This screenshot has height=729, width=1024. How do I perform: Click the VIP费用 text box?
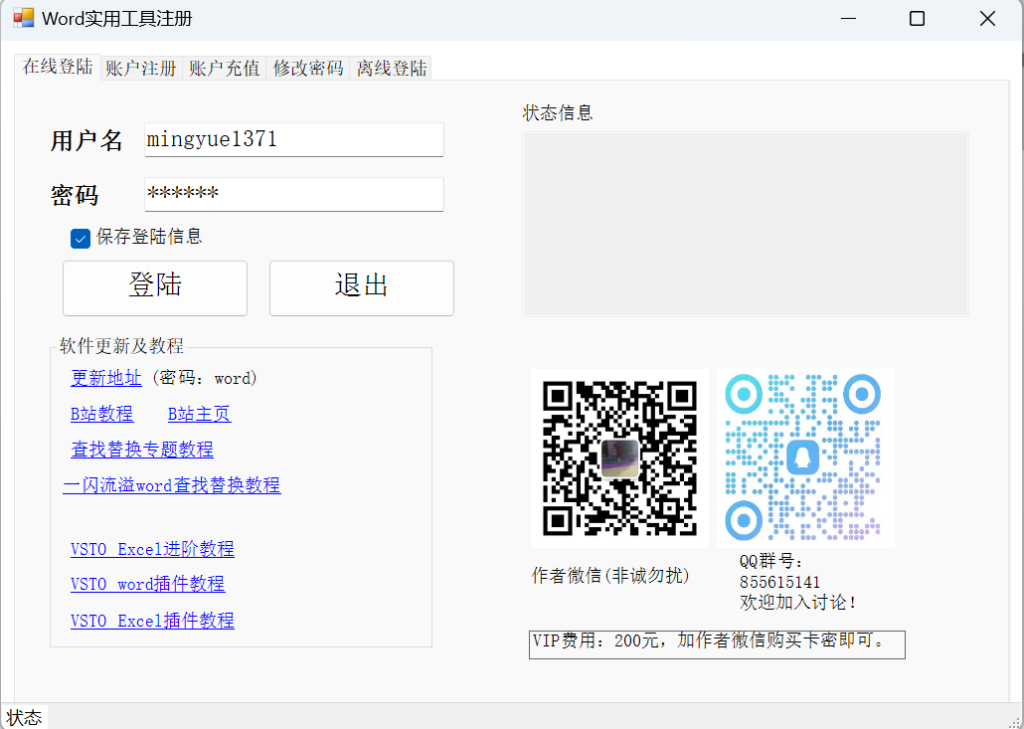click(x=717, y=645)
